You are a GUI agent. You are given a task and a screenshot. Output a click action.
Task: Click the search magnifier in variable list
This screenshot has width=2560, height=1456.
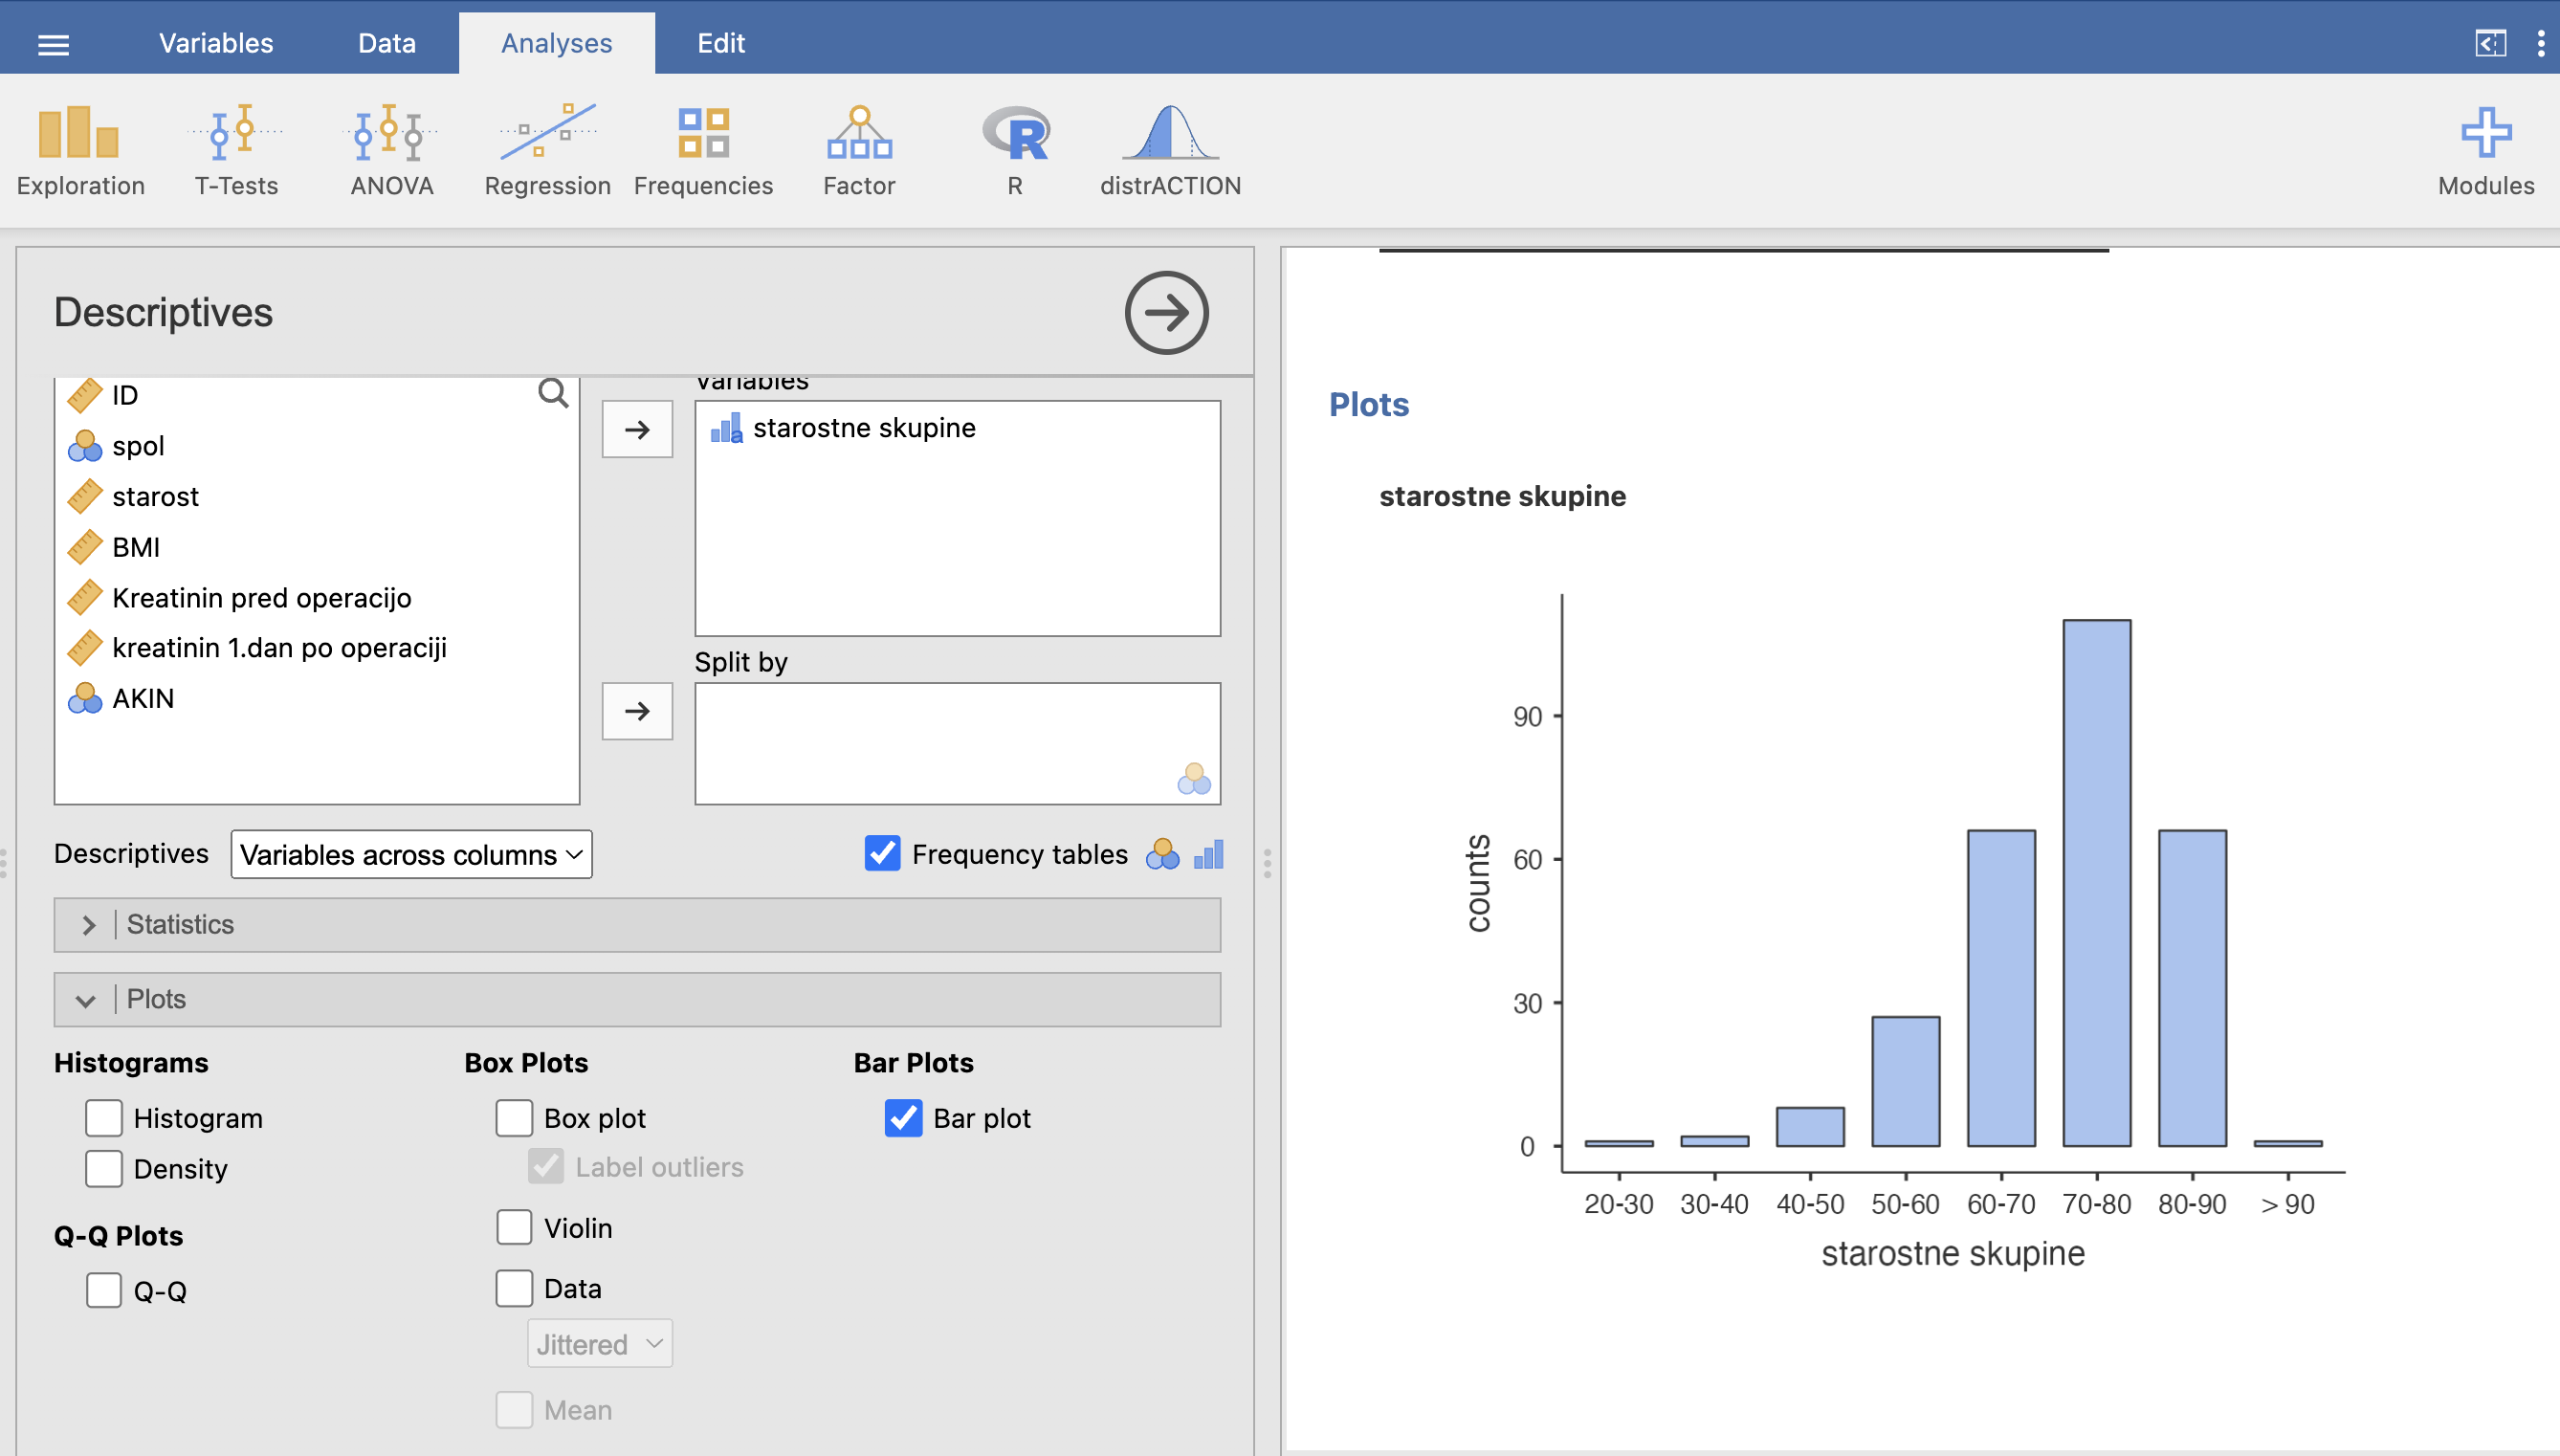click(x=553, y=393)
